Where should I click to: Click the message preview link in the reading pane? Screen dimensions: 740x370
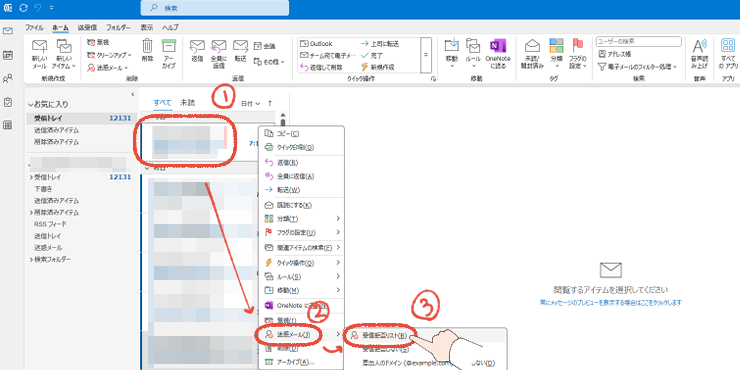(x=611, y=303)
